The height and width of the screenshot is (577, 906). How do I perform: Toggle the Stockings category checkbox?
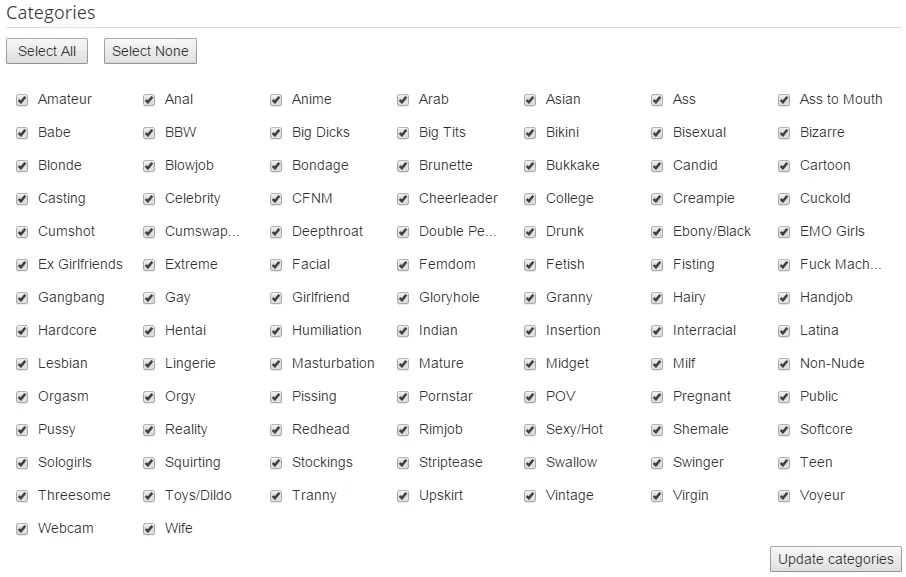point(276,463)
